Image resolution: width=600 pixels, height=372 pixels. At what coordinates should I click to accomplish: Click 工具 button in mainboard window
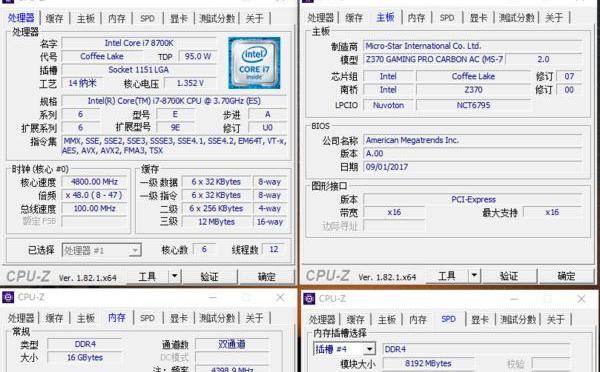(x=447, y=276)
